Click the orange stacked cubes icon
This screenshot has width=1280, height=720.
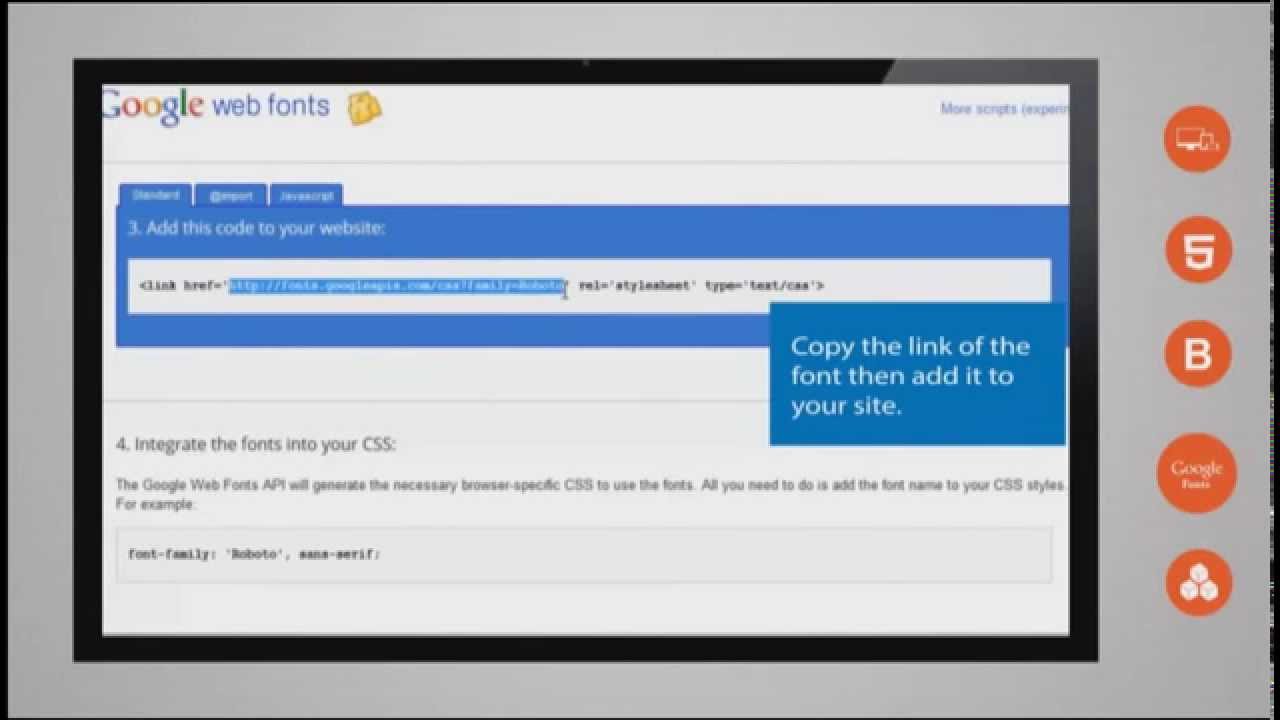(x=1197, y=582)
